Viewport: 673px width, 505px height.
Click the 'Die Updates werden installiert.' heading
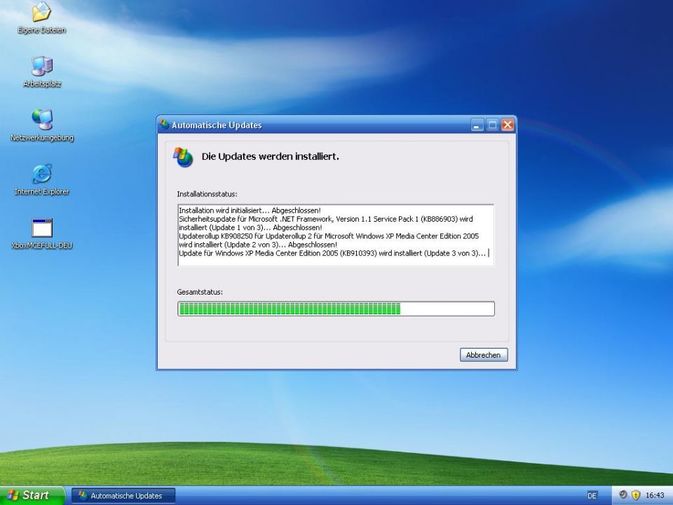[x=270, y=157]
